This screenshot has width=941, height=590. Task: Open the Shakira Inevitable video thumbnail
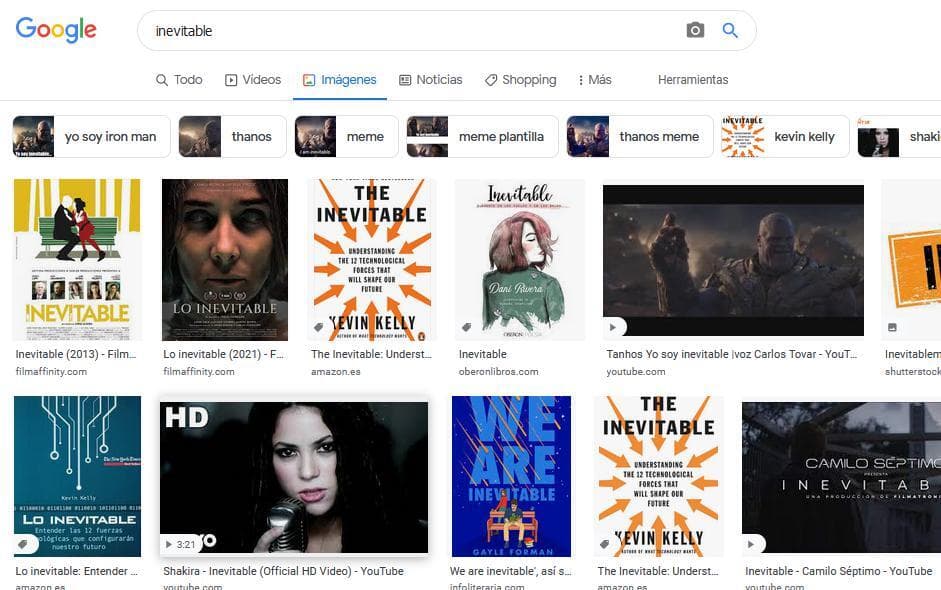coord(294,477)
